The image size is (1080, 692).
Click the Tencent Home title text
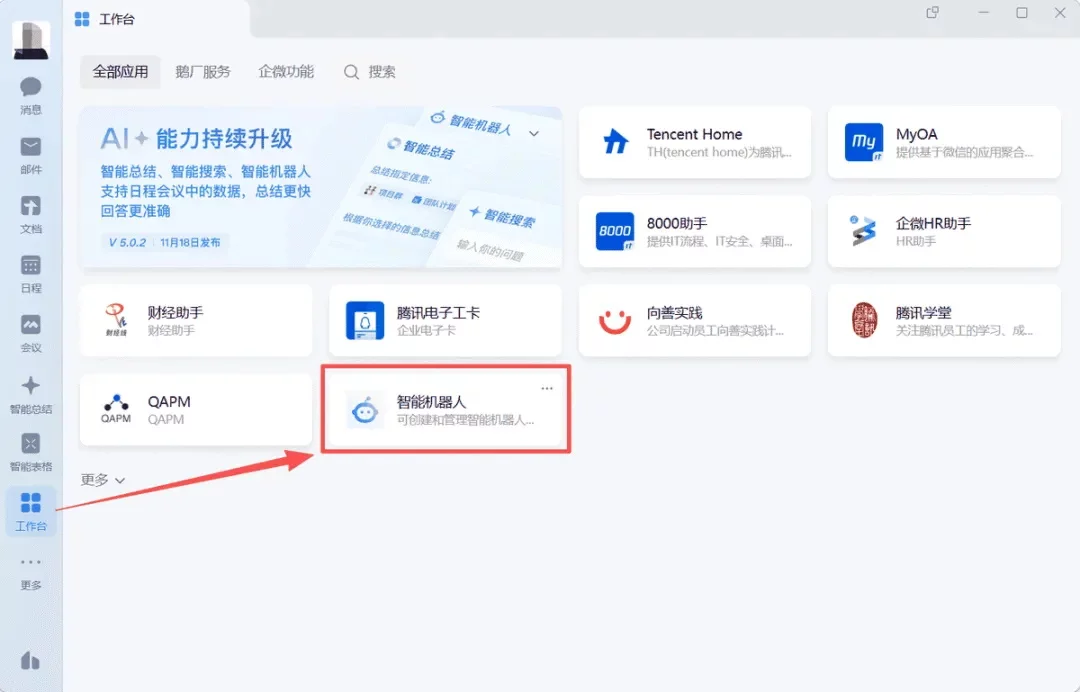pos(694,134)
